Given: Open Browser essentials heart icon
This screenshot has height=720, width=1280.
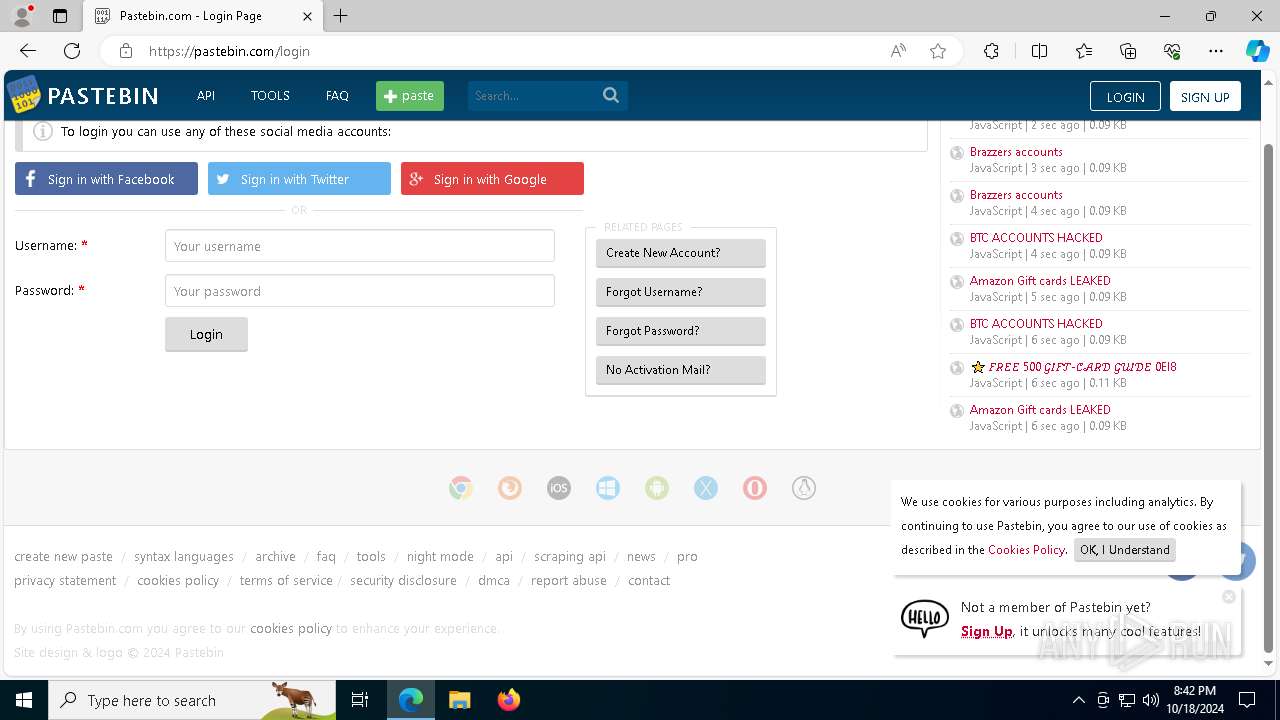Looking at the screenshot, I should pyautogui.click(x=1172, y=51).
